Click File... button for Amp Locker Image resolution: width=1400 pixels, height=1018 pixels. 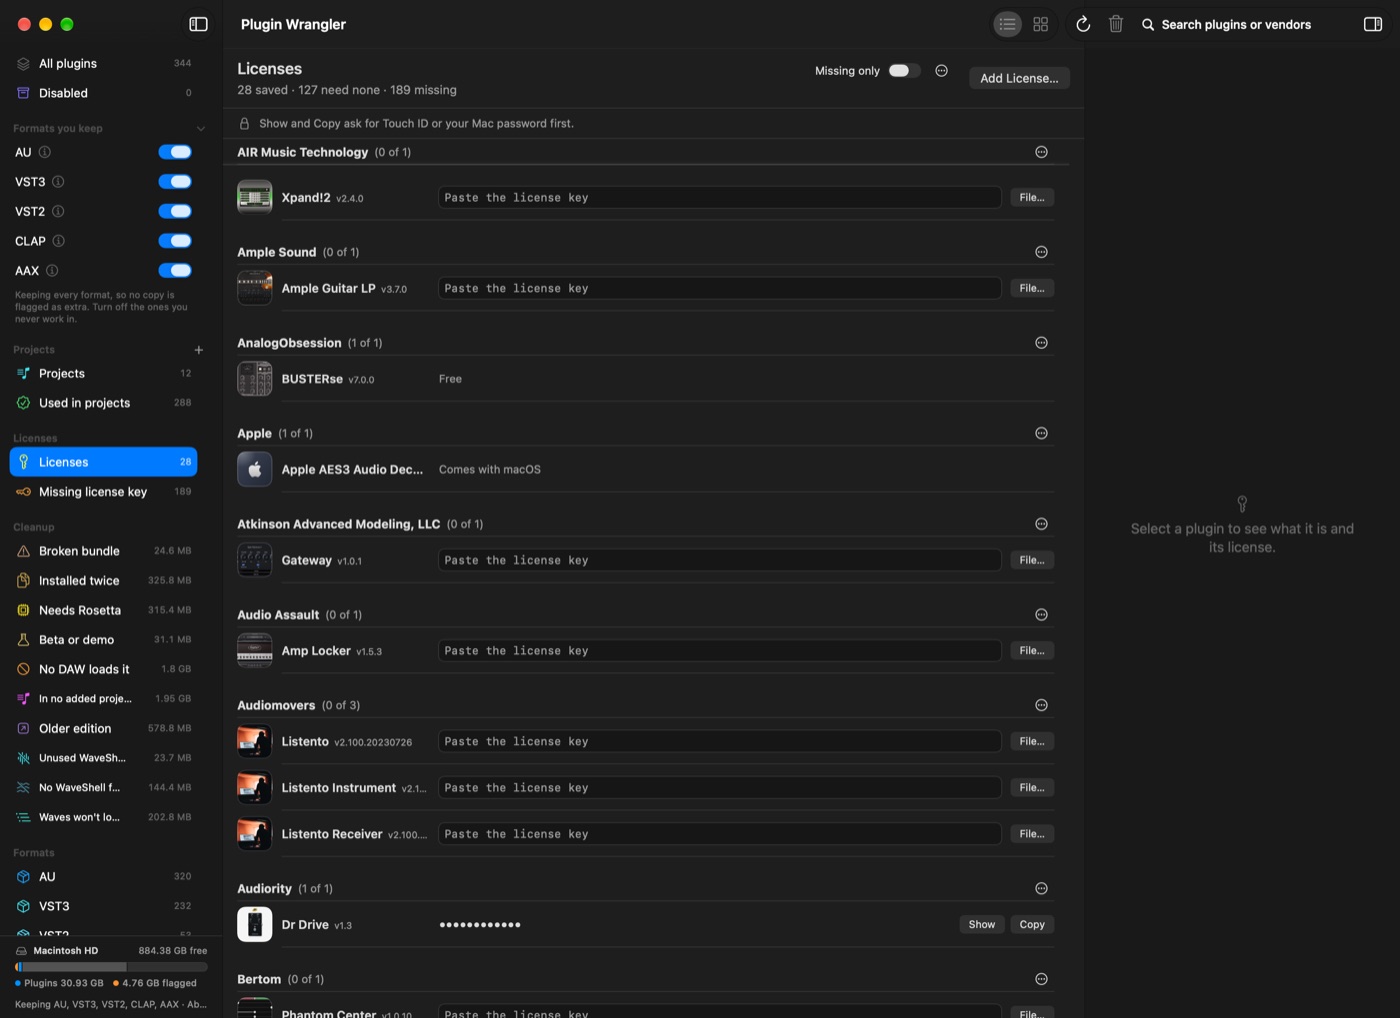pos(1032,651)
